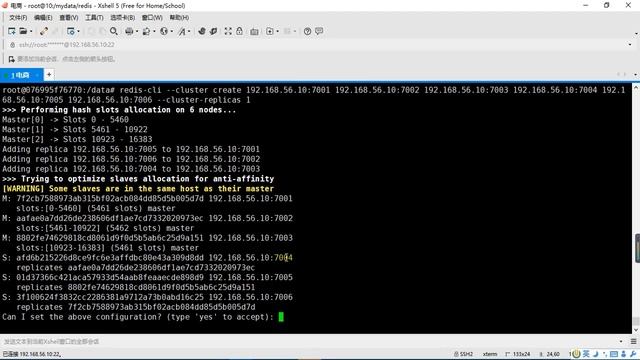Screen dimensions: 640x360
Task: Toggle the IME moon half-width icon
Action: [x=596, y=354]
